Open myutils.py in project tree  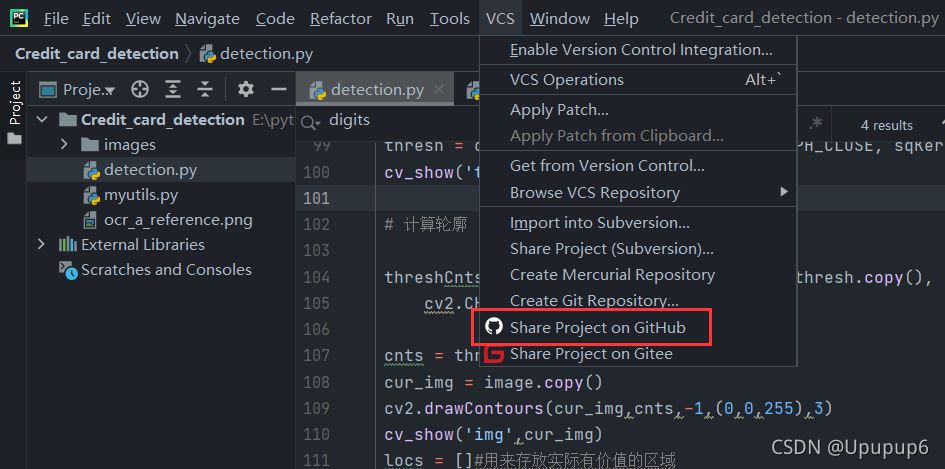pos(140,194)
